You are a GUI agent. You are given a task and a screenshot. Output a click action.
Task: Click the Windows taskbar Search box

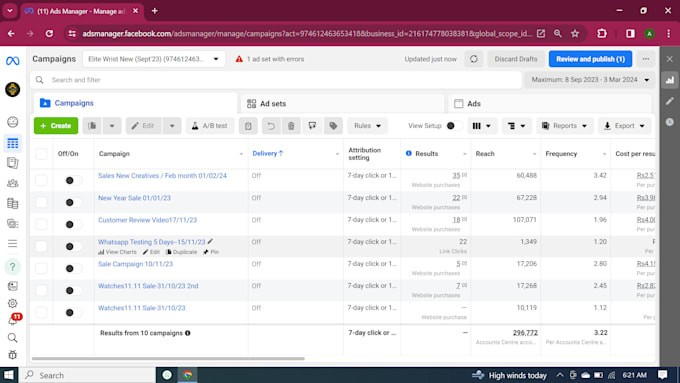pyautogui.click(x=87, y=375)
